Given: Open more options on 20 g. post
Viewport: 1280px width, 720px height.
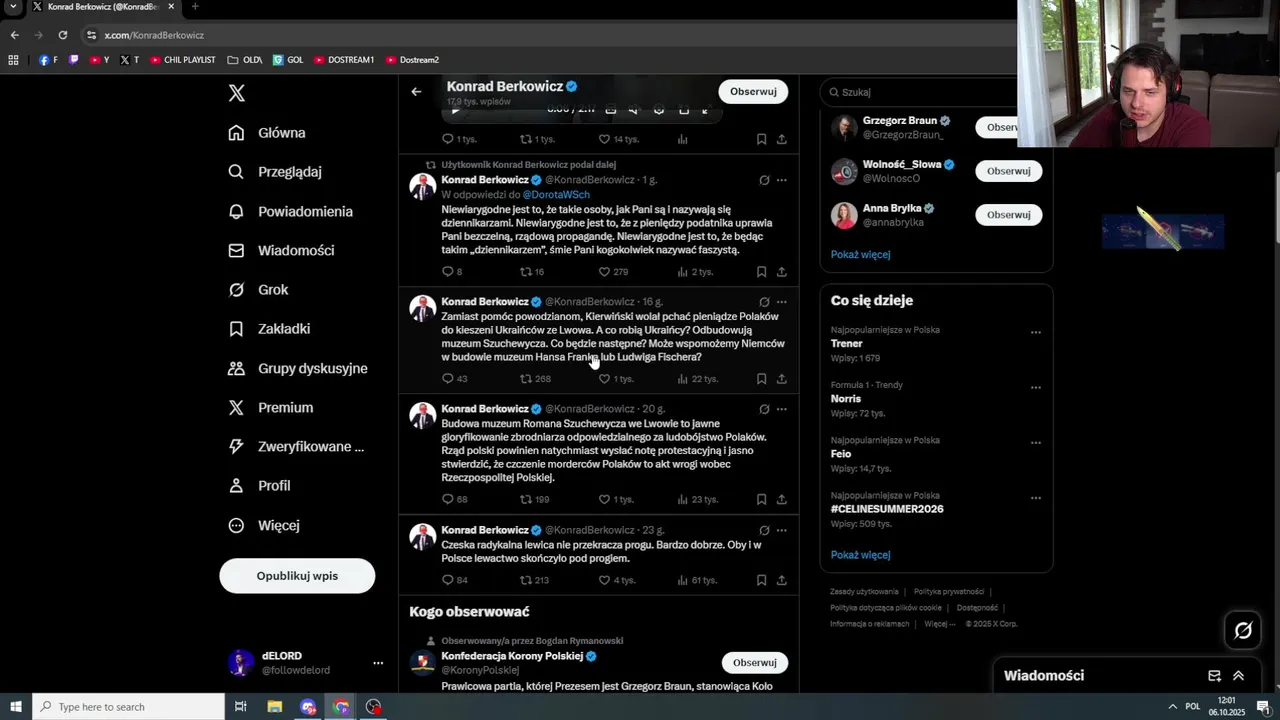Looking at the screenshot, I should [782, 409].
